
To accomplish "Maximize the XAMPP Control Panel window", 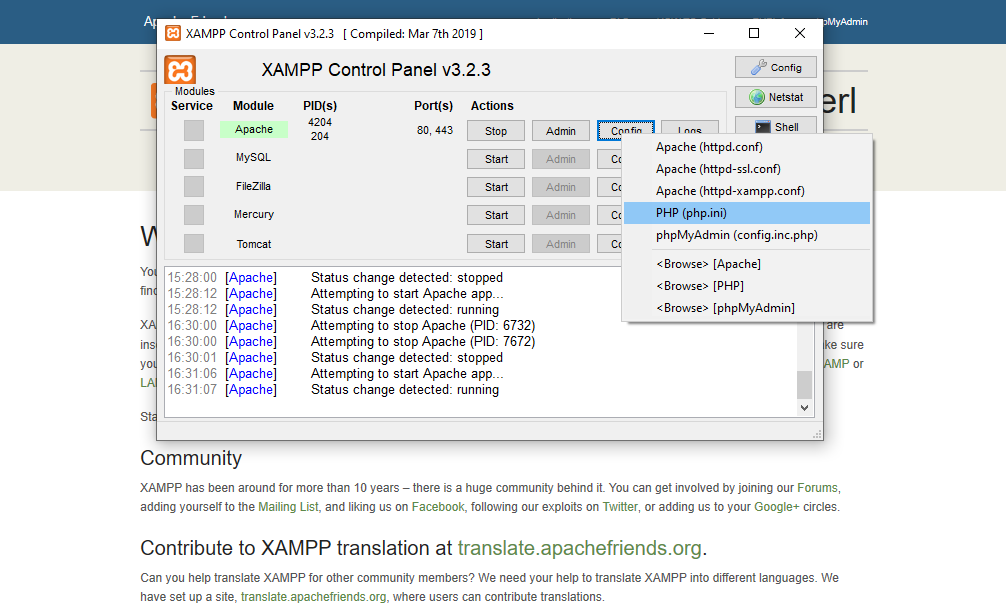I will pos(754,33).
